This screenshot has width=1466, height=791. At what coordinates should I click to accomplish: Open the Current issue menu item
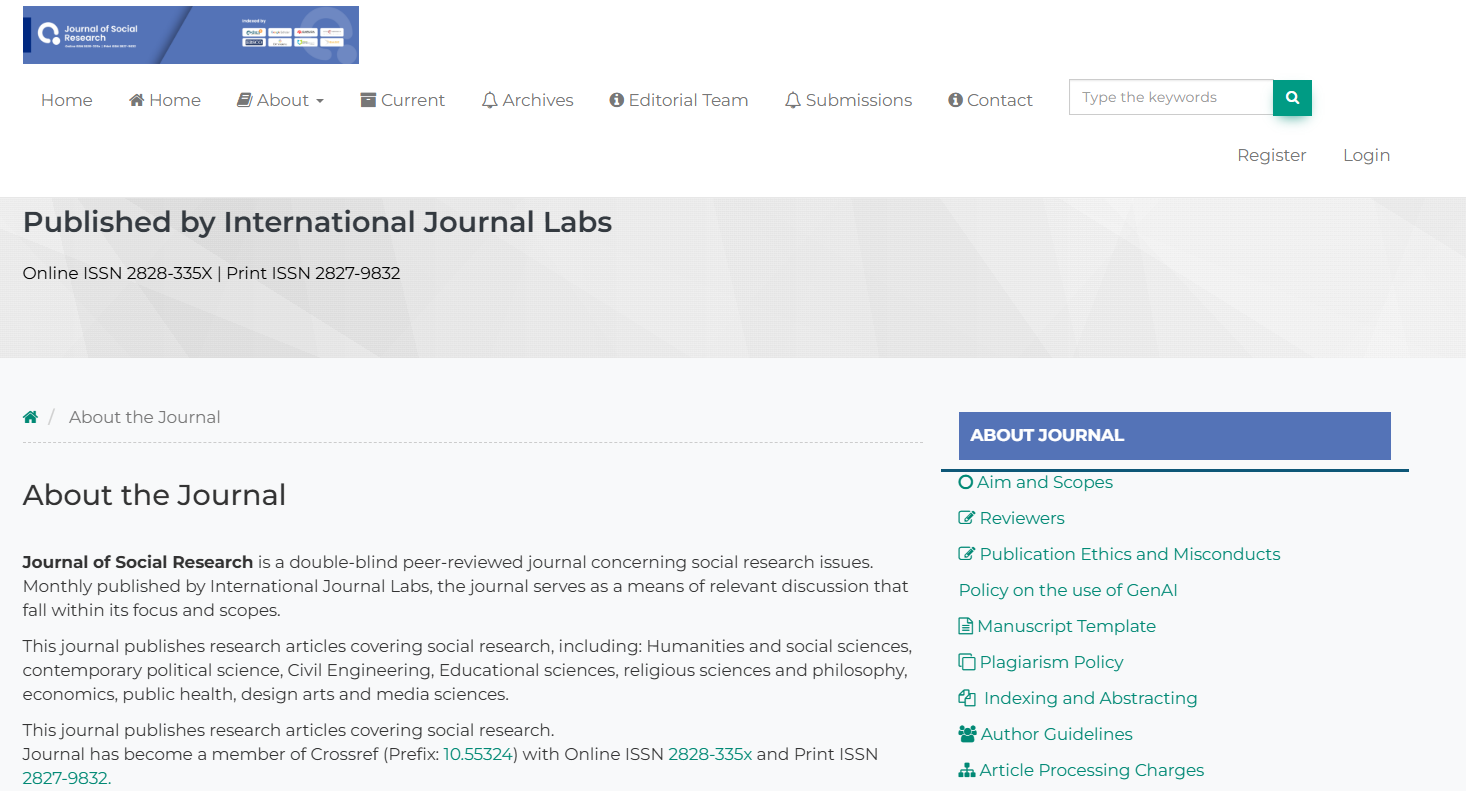pos(402,100)
